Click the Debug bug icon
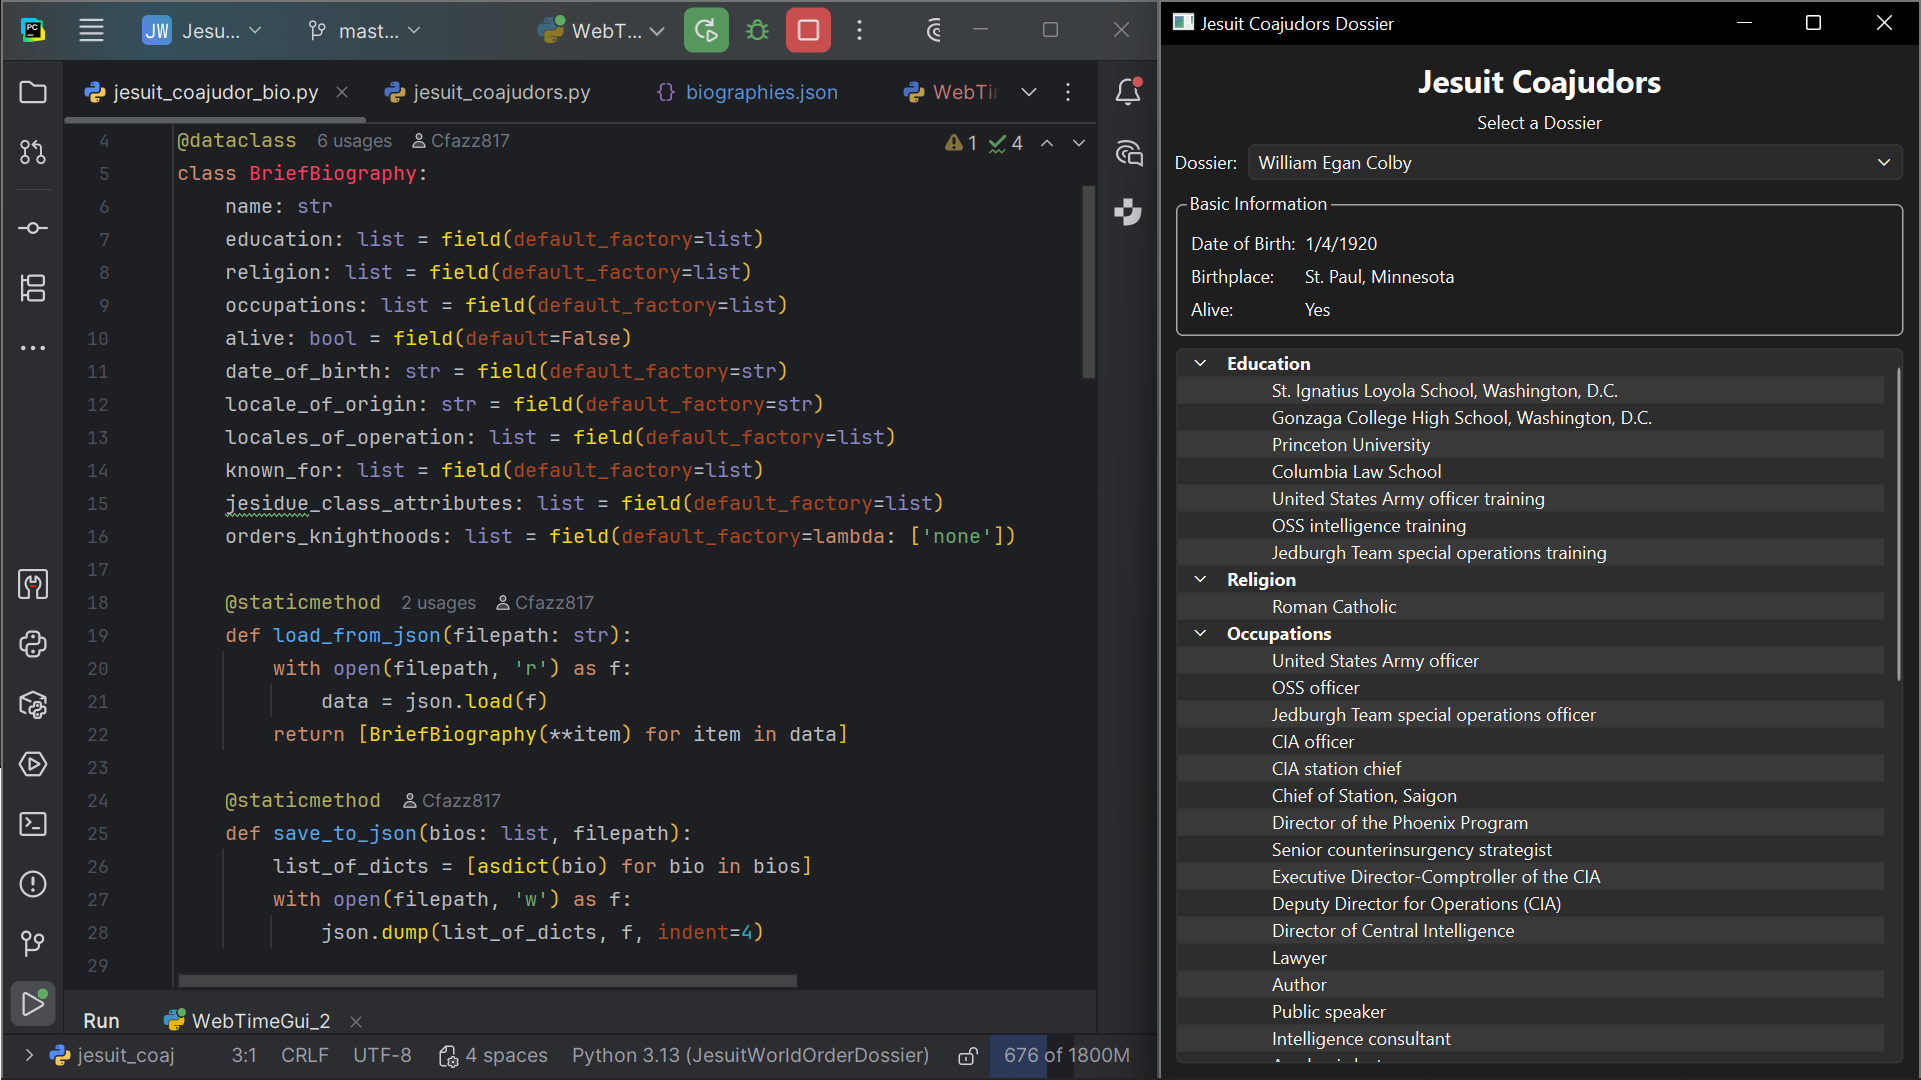 [757, 30]
